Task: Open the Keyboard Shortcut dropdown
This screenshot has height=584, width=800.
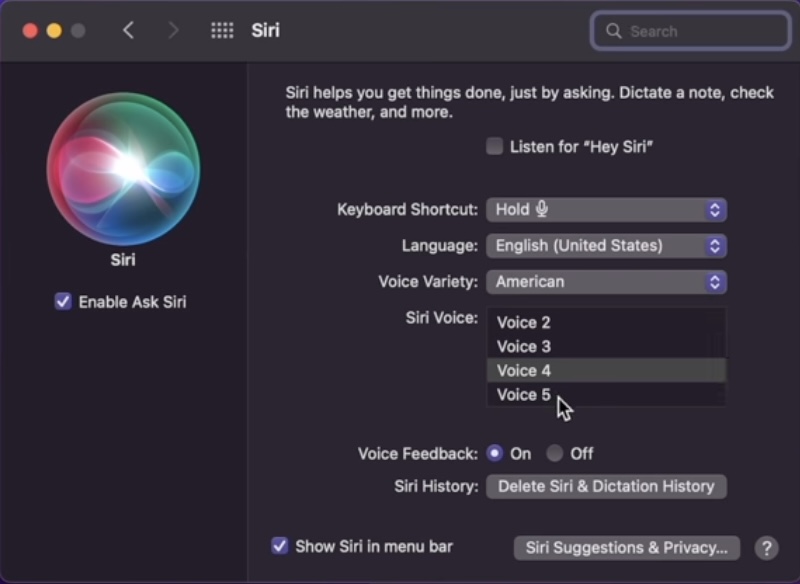Action: point(606,210)
